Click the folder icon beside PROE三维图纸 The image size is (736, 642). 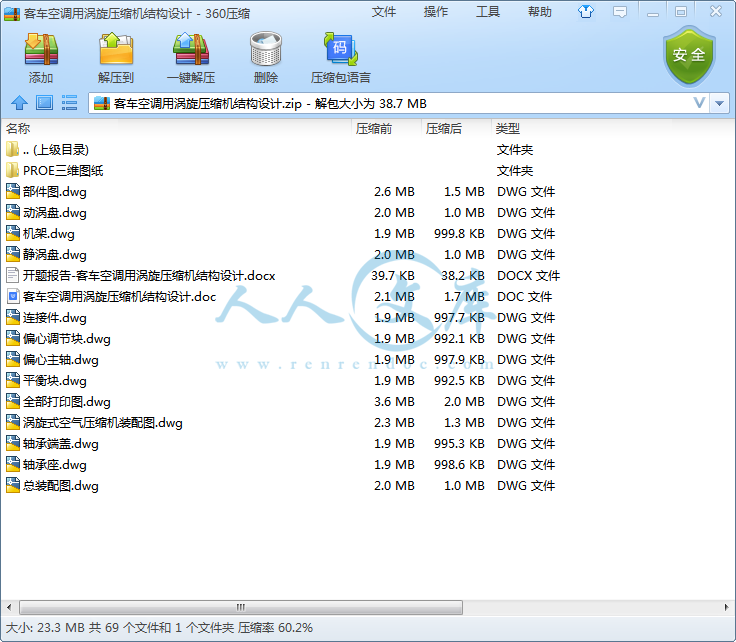tap(13, 171)
